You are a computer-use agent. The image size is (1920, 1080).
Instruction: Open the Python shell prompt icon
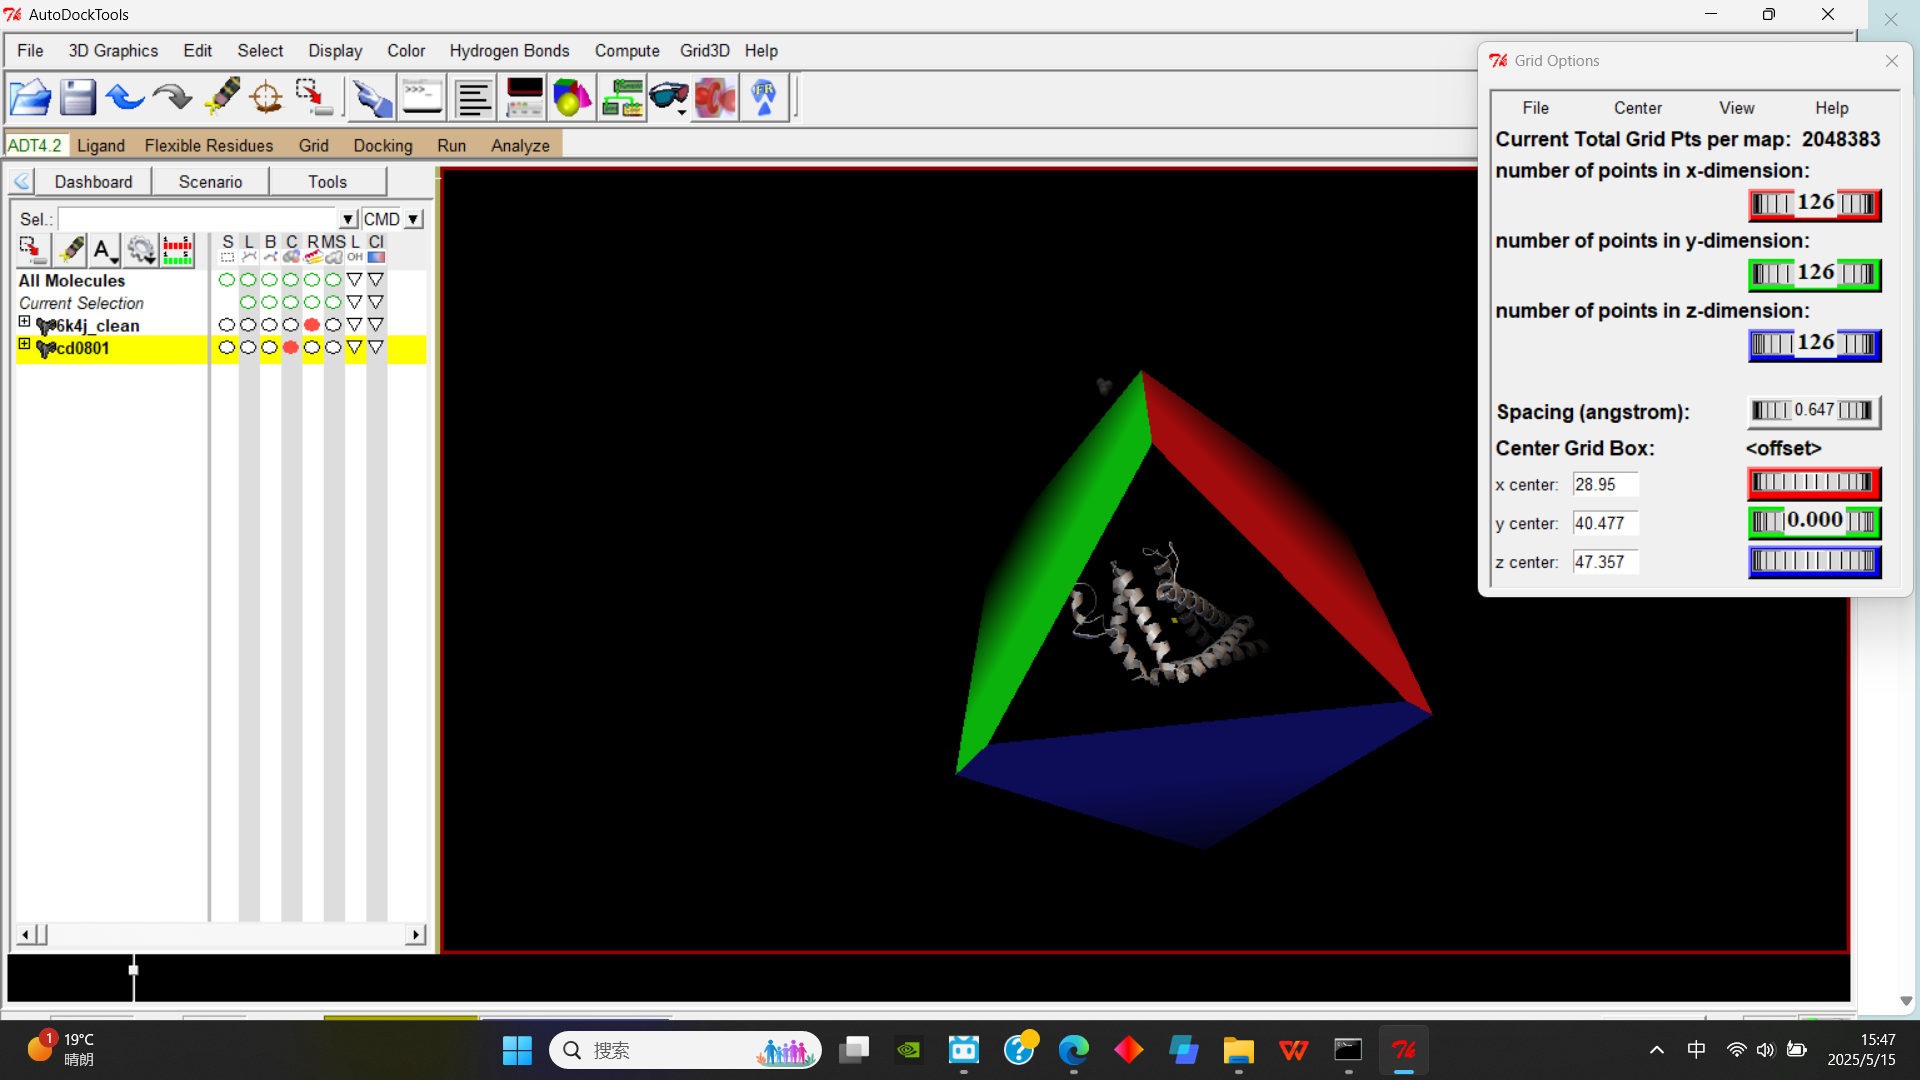tap(422, 98)
